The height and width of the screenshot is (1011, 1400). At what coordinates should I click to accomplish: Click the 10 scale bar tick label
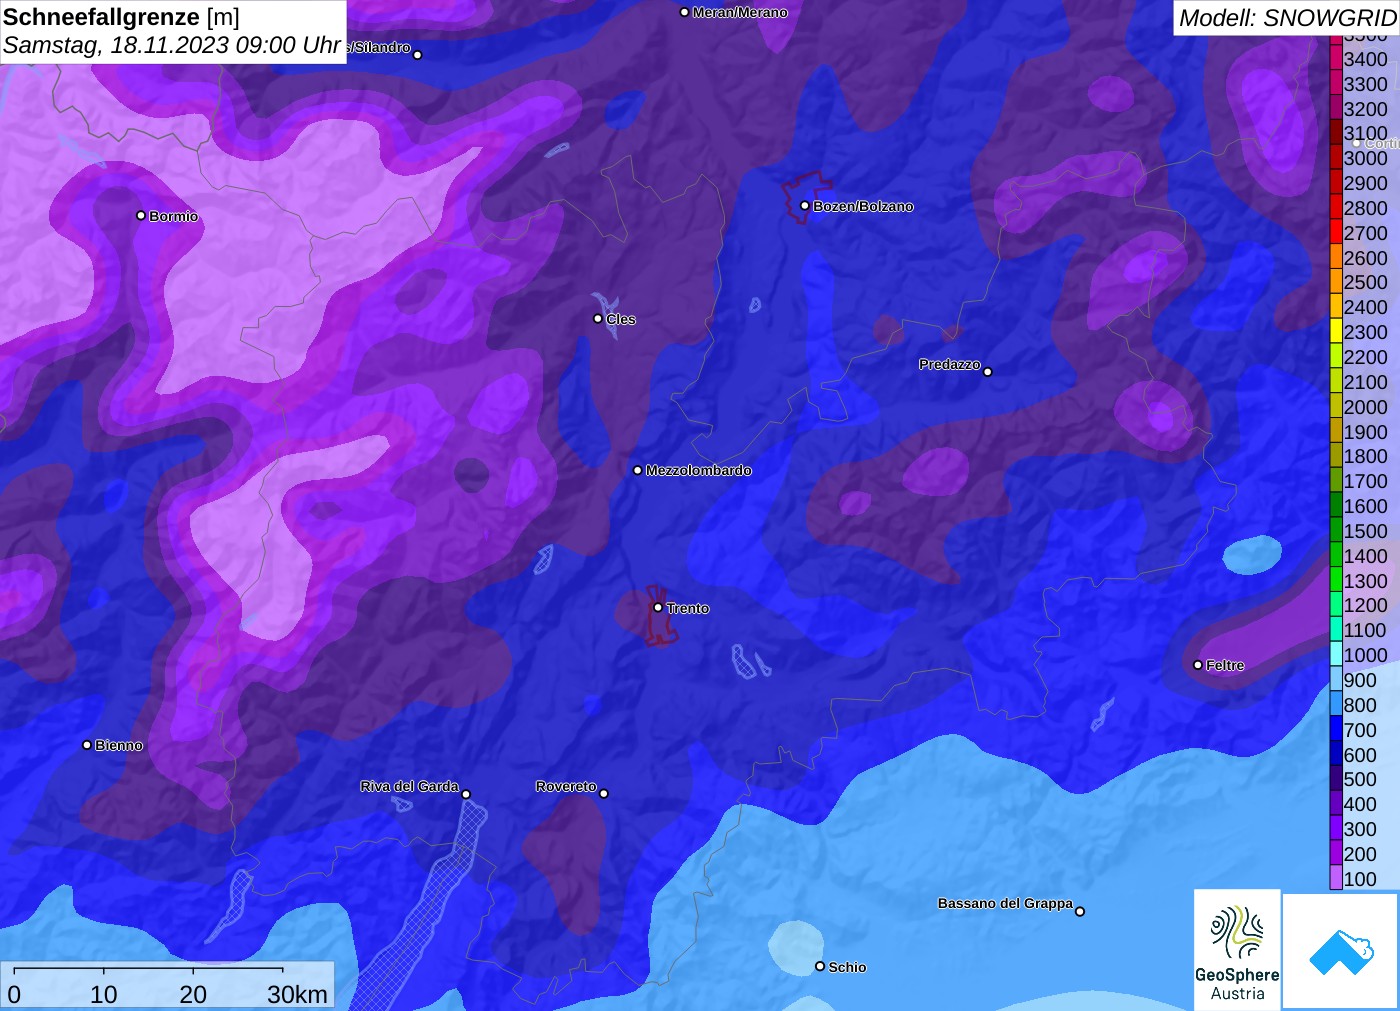click(x=104, y=994)
